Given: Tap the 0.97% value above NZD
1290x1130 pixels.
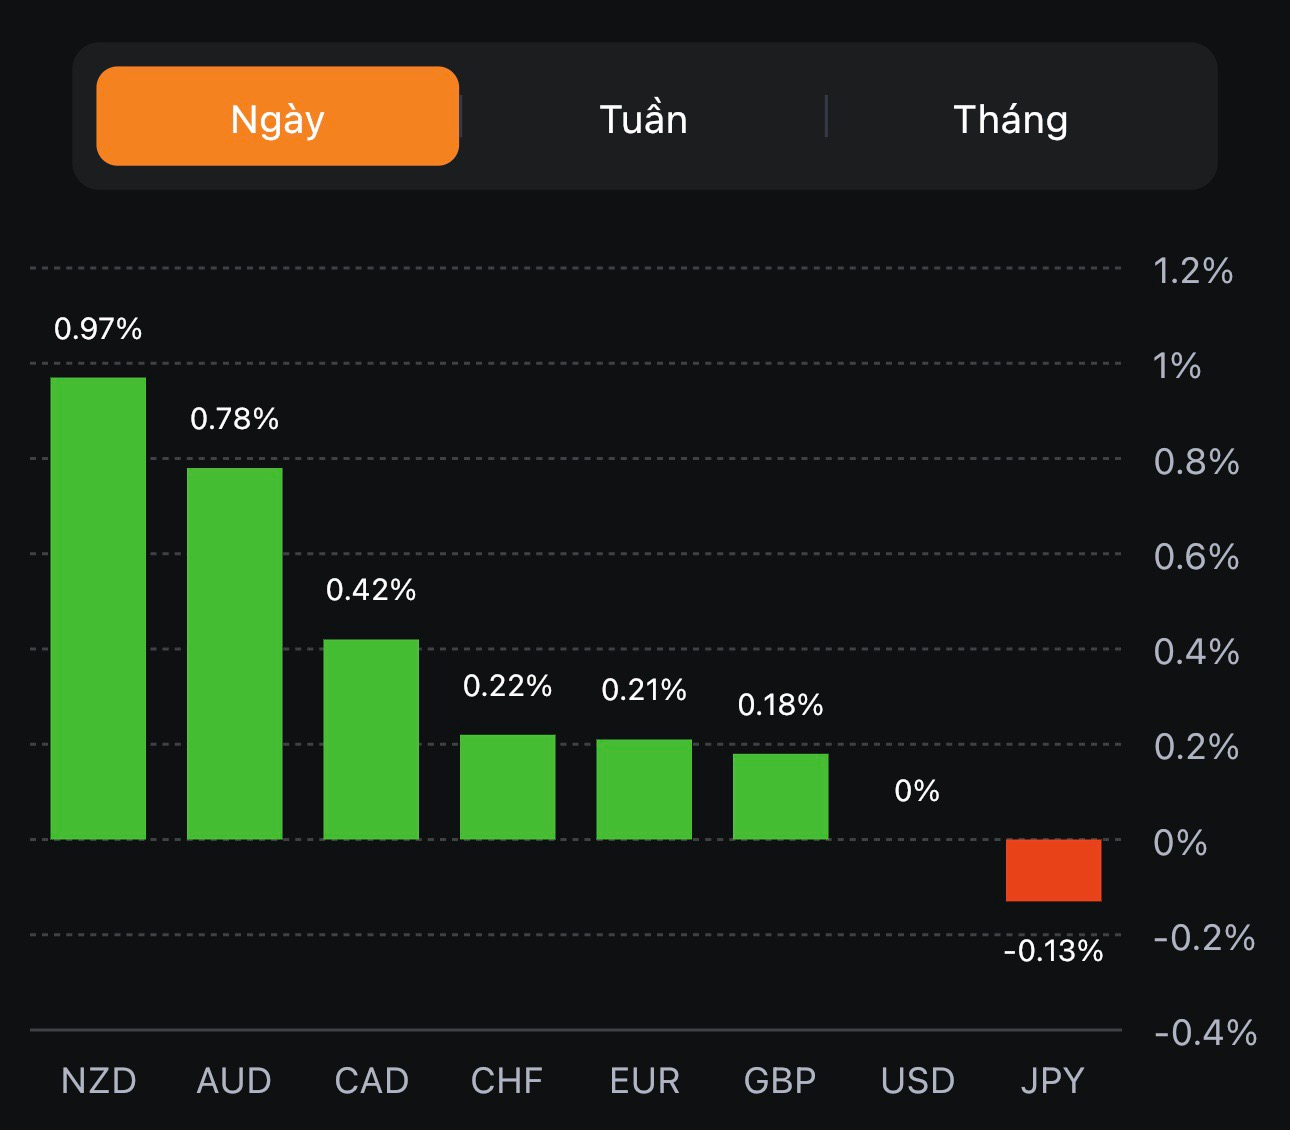Looking at the screenshot, I should coord(98,329).
